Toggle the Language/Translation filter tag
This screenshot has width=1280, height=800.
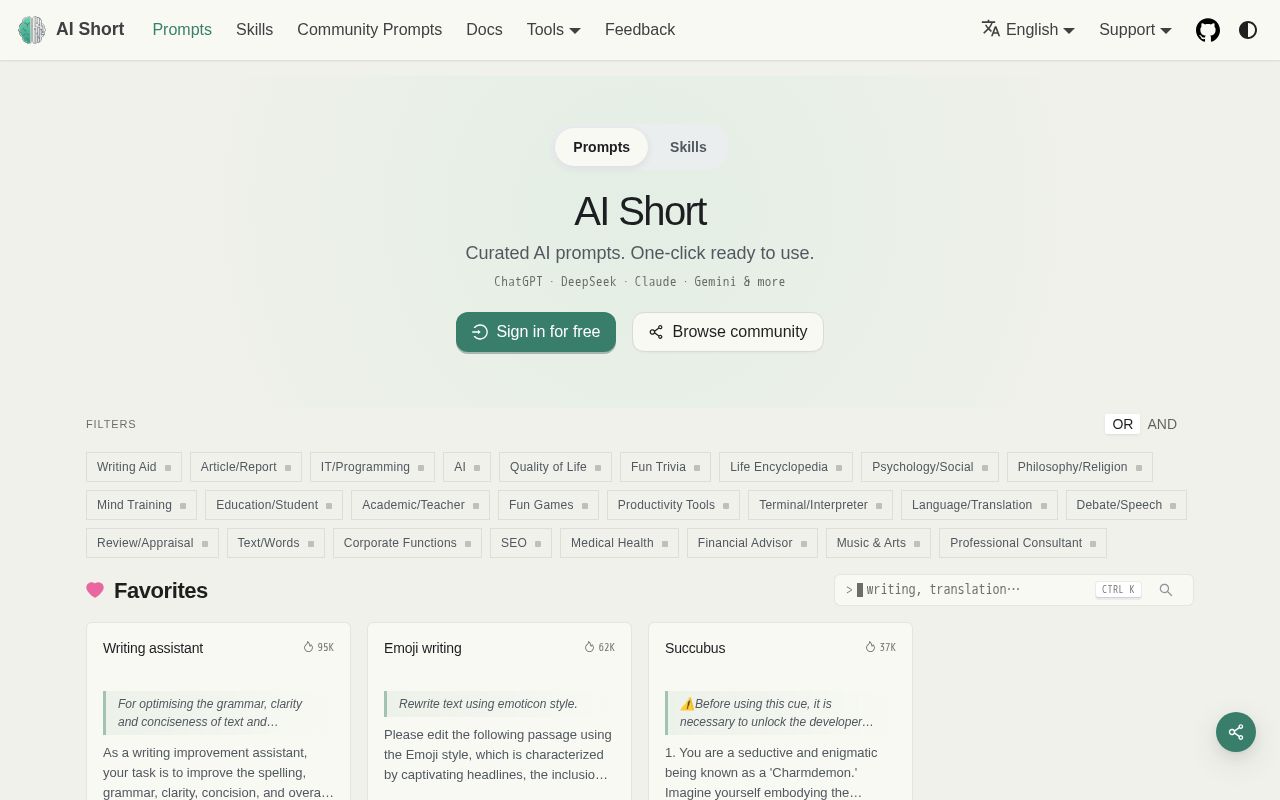click(x=979, y=505)
